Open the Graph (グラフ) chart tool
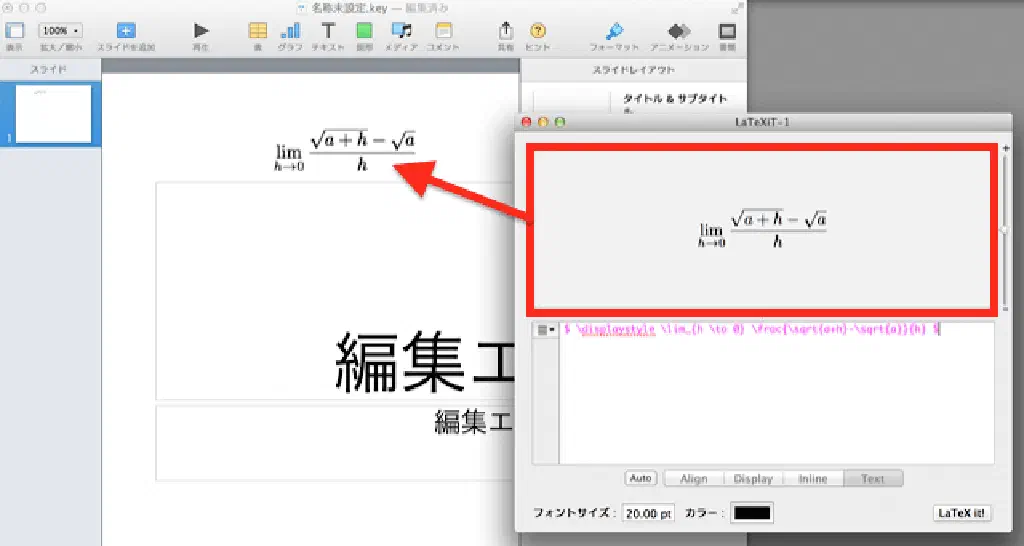This screenshot has width=1024, height=546. click(290, 31)
